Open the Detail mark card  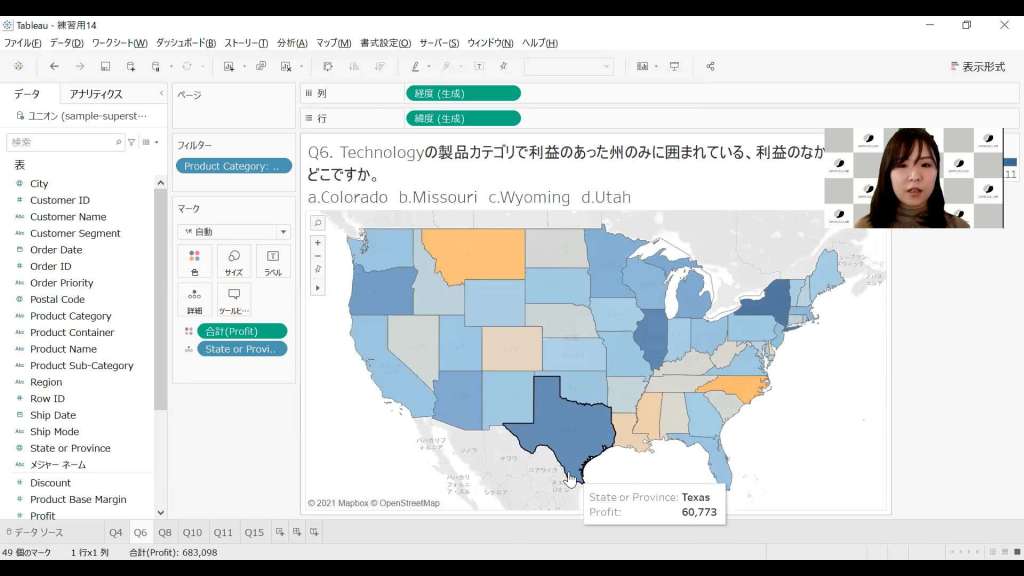(195, 301)
